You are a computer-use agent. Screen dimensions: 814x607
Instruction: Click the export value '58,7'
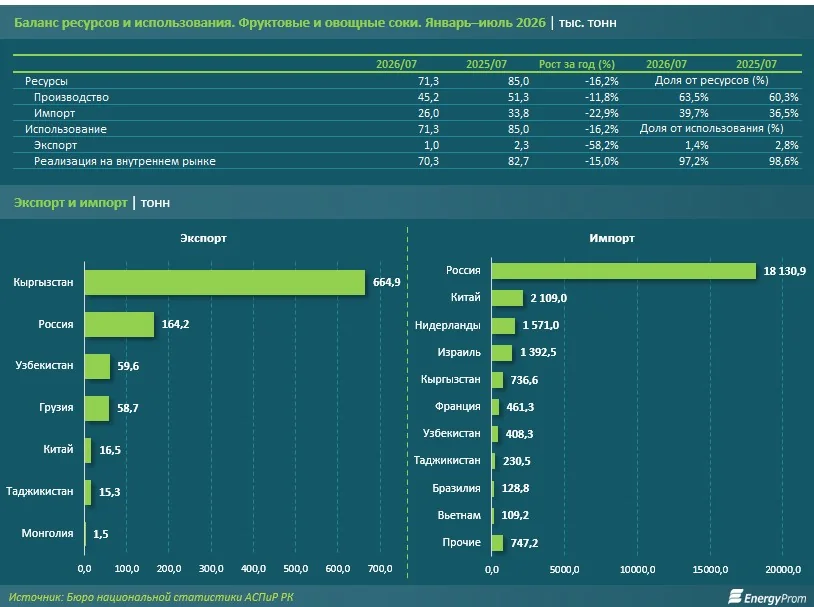click(128, 408)
